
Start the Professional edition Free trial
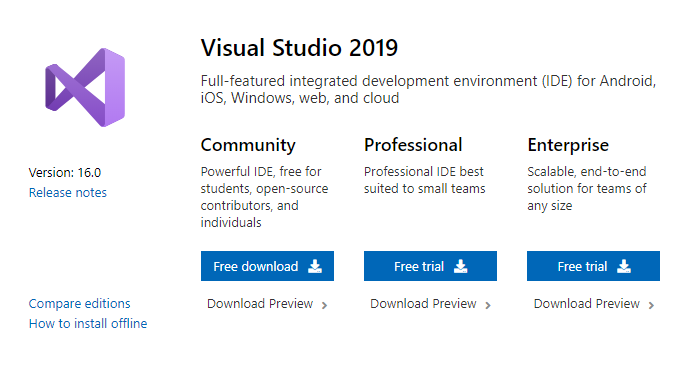tap(430, 266)
